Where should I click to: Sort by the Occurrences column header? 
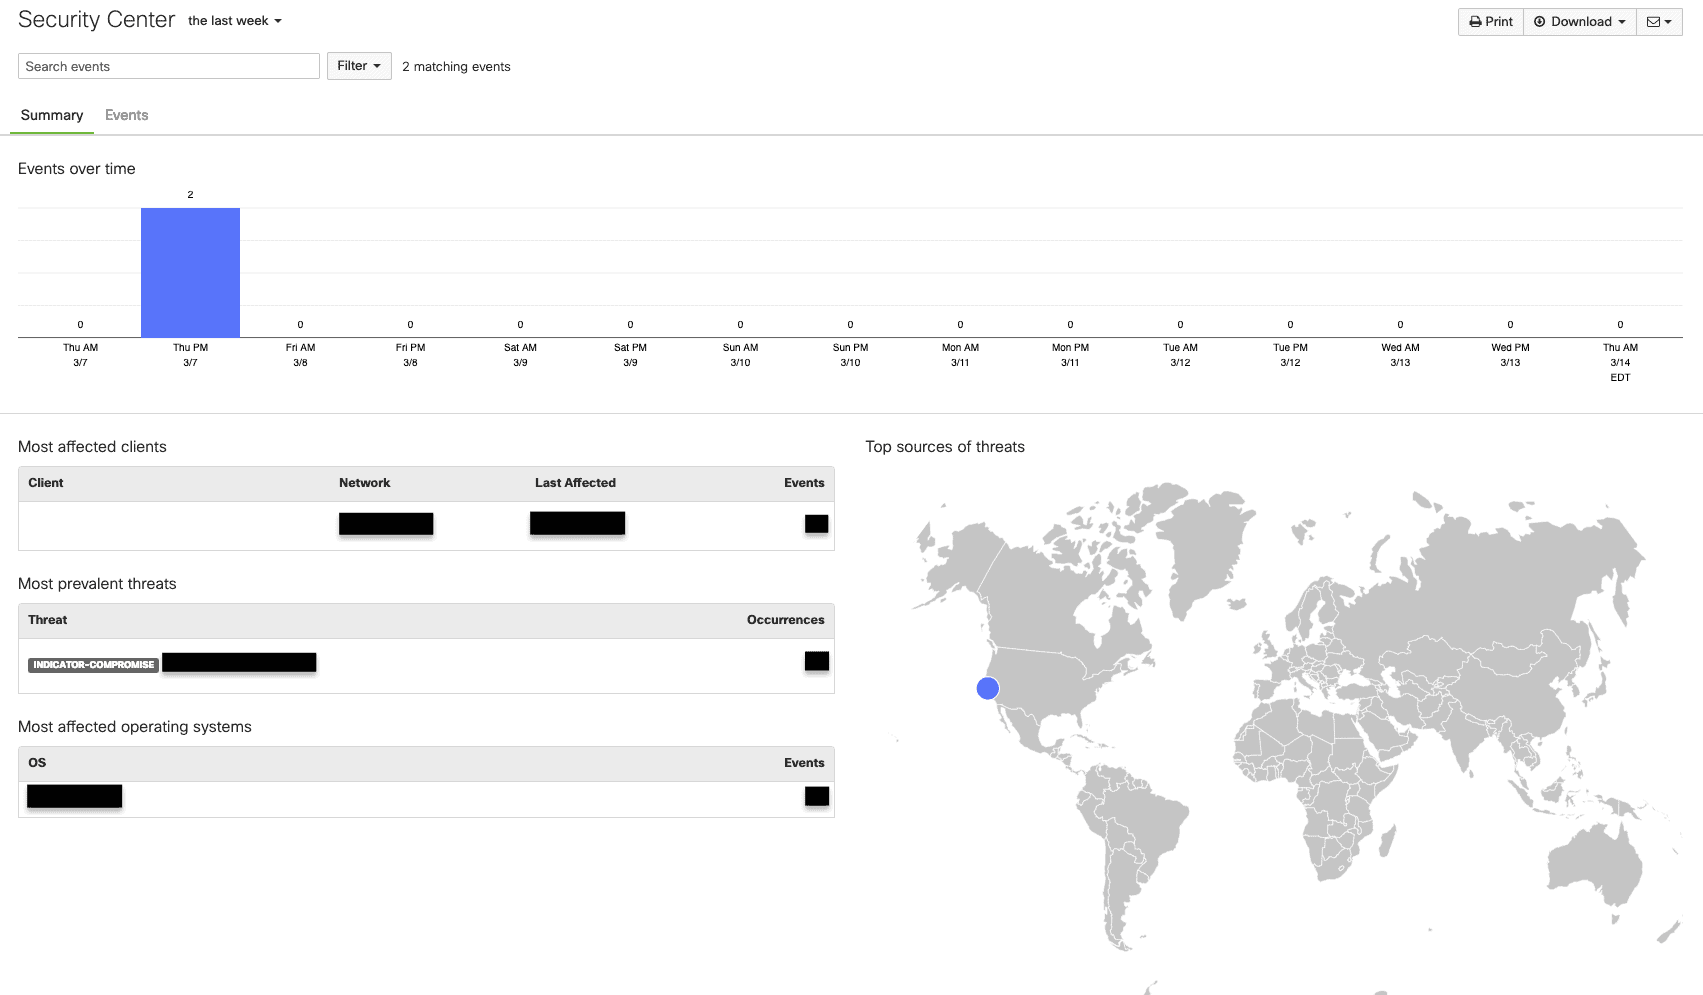[785, 619]
